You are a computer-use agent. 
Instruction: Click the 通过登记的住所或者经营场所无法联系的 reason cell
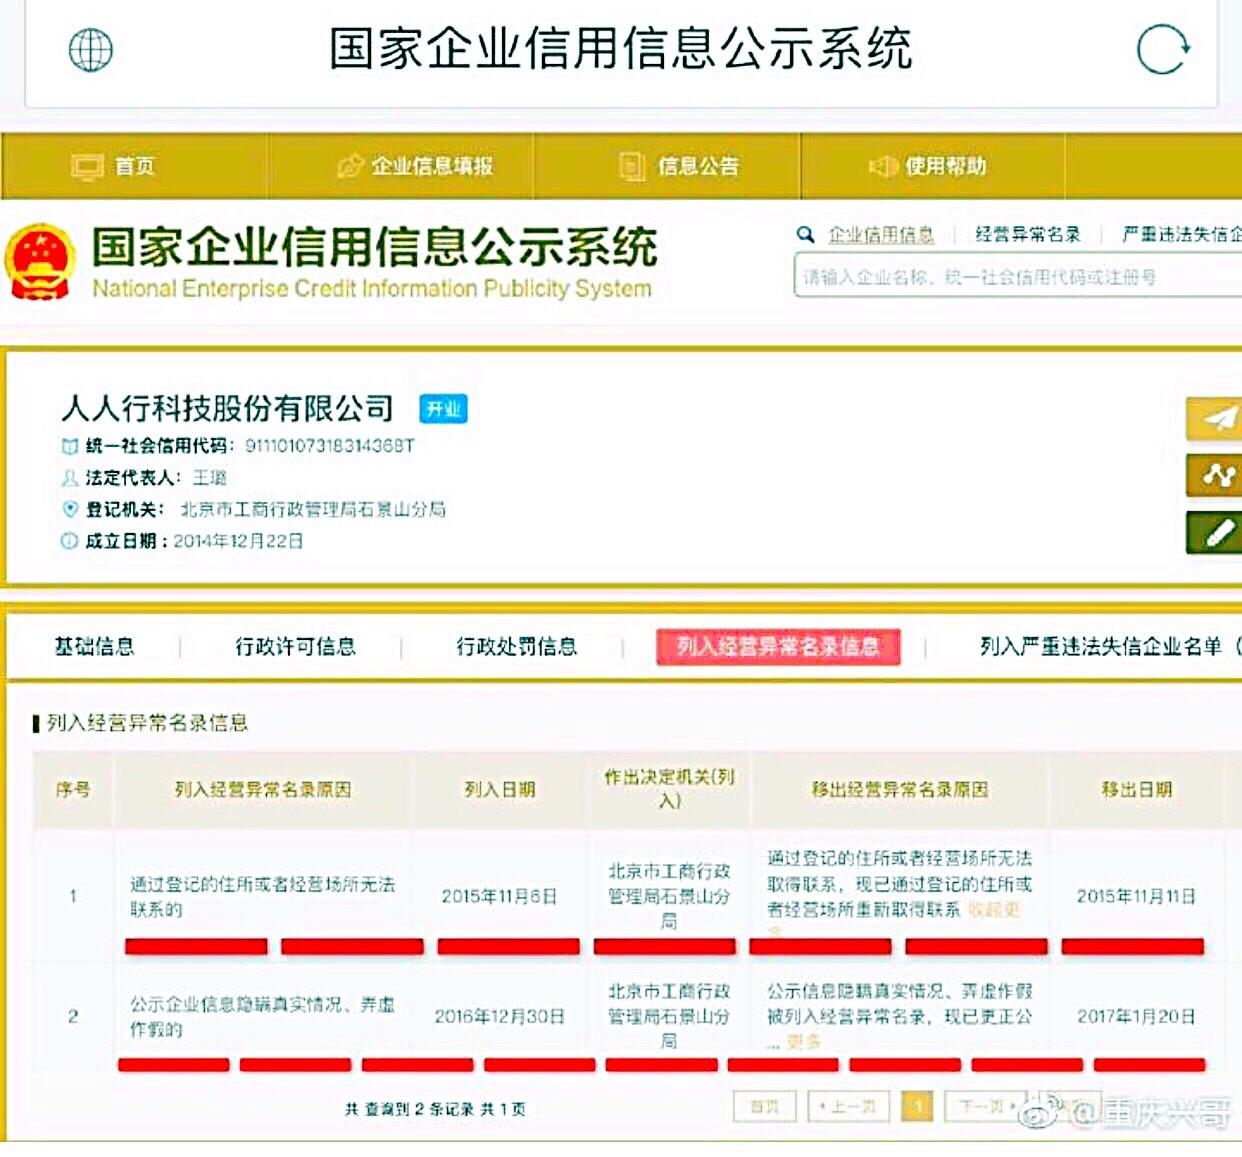[x=262, y=897]
